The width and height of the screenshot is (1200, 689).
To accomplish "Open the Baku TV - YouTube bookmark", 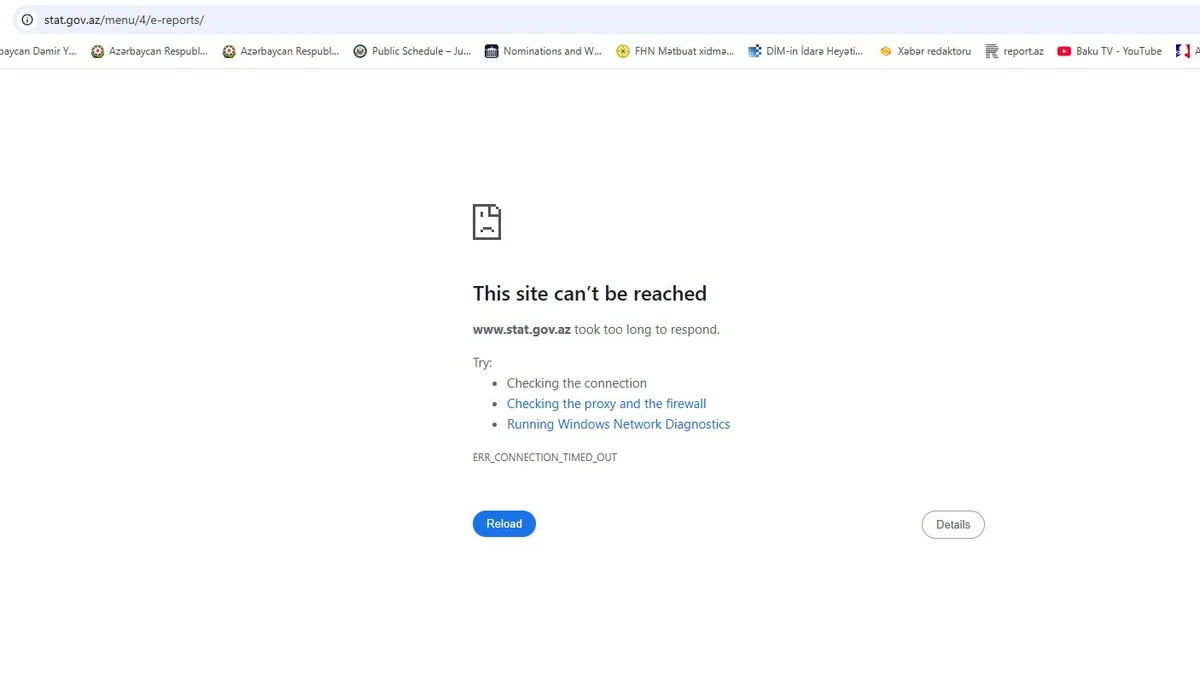I will tap(1110, 51).
